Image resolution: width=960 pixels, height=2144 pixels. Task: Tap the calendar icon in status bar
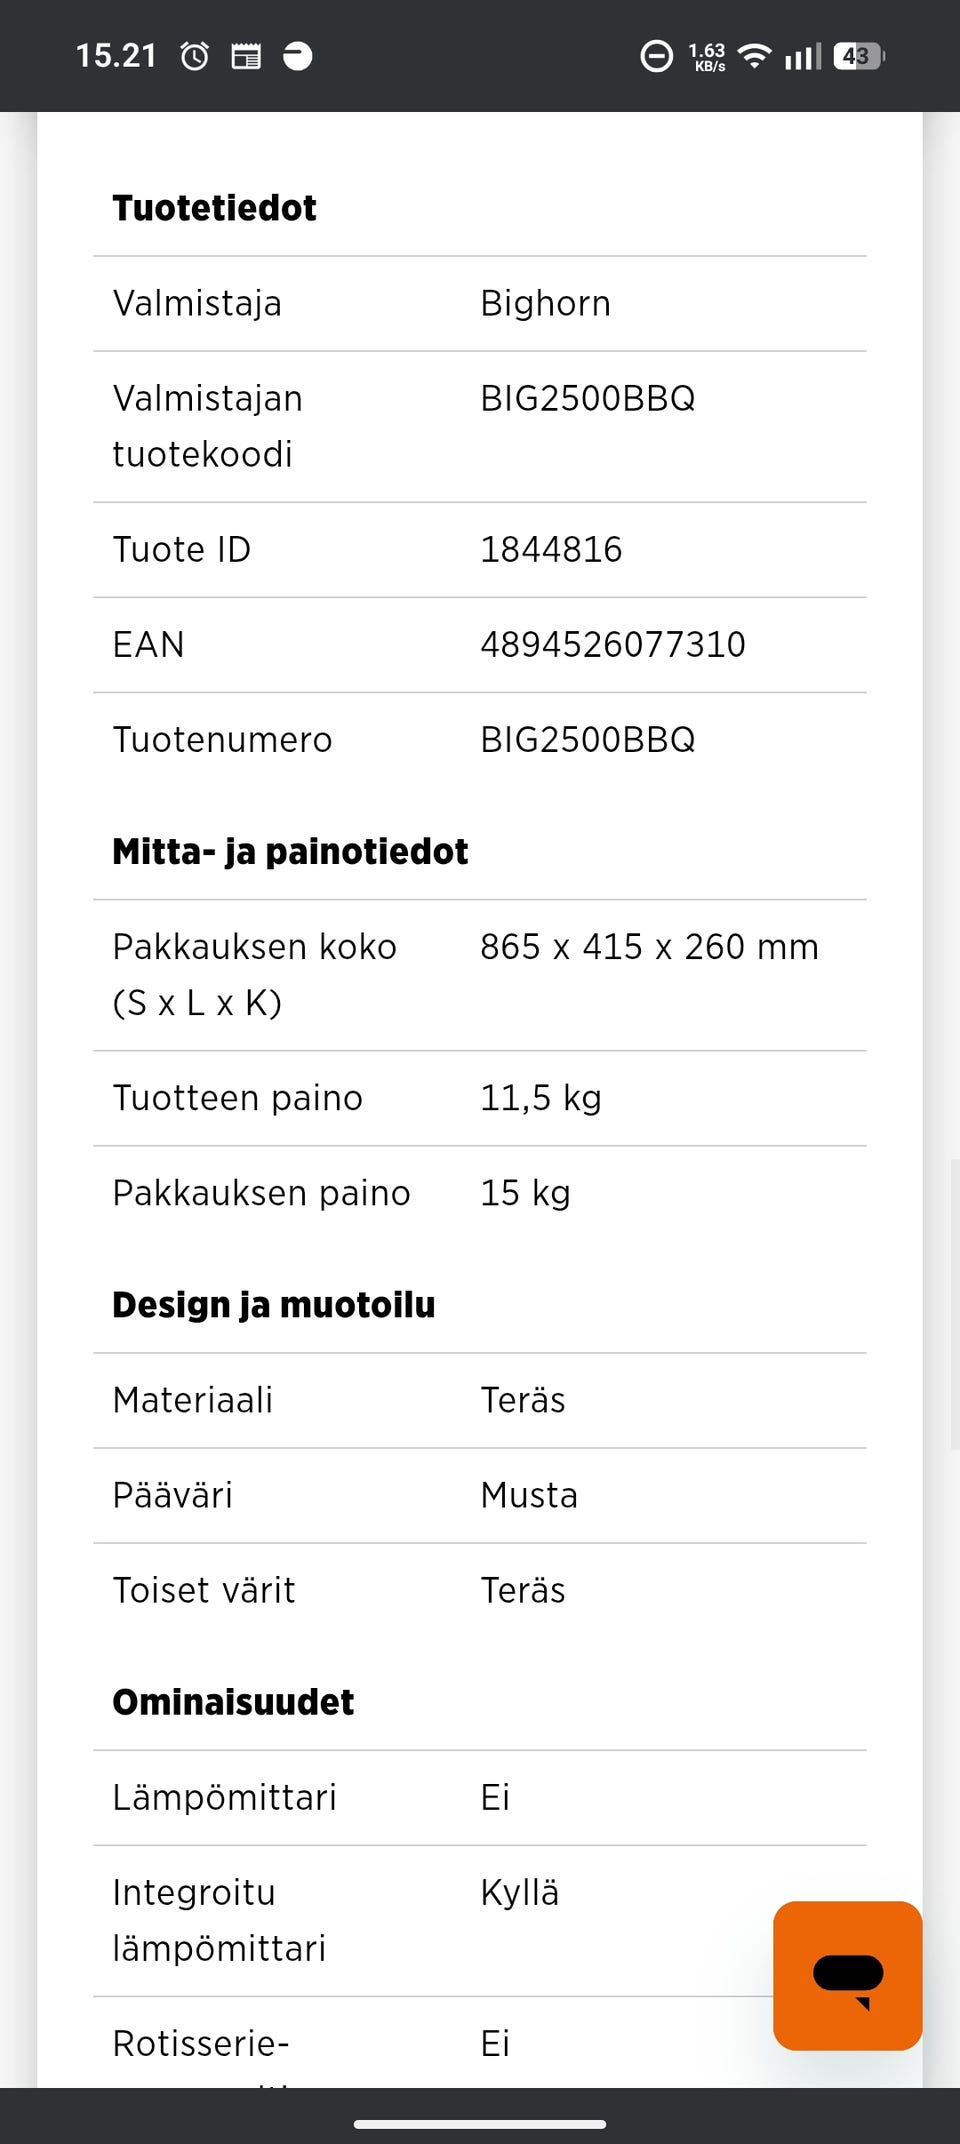coord(246,56)
